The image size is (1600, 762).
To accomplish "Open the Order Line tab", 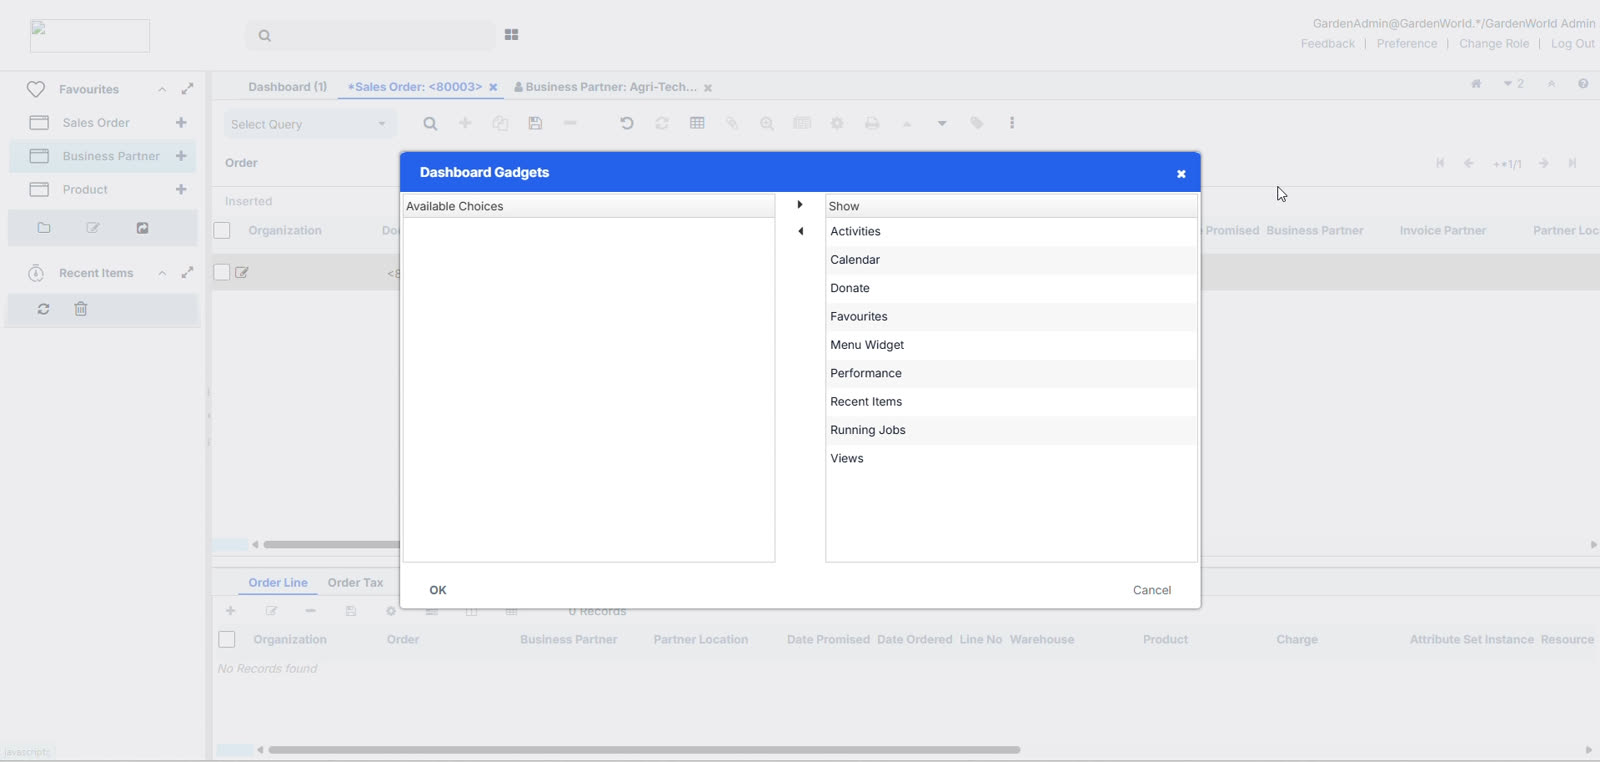I will point(278,582).
